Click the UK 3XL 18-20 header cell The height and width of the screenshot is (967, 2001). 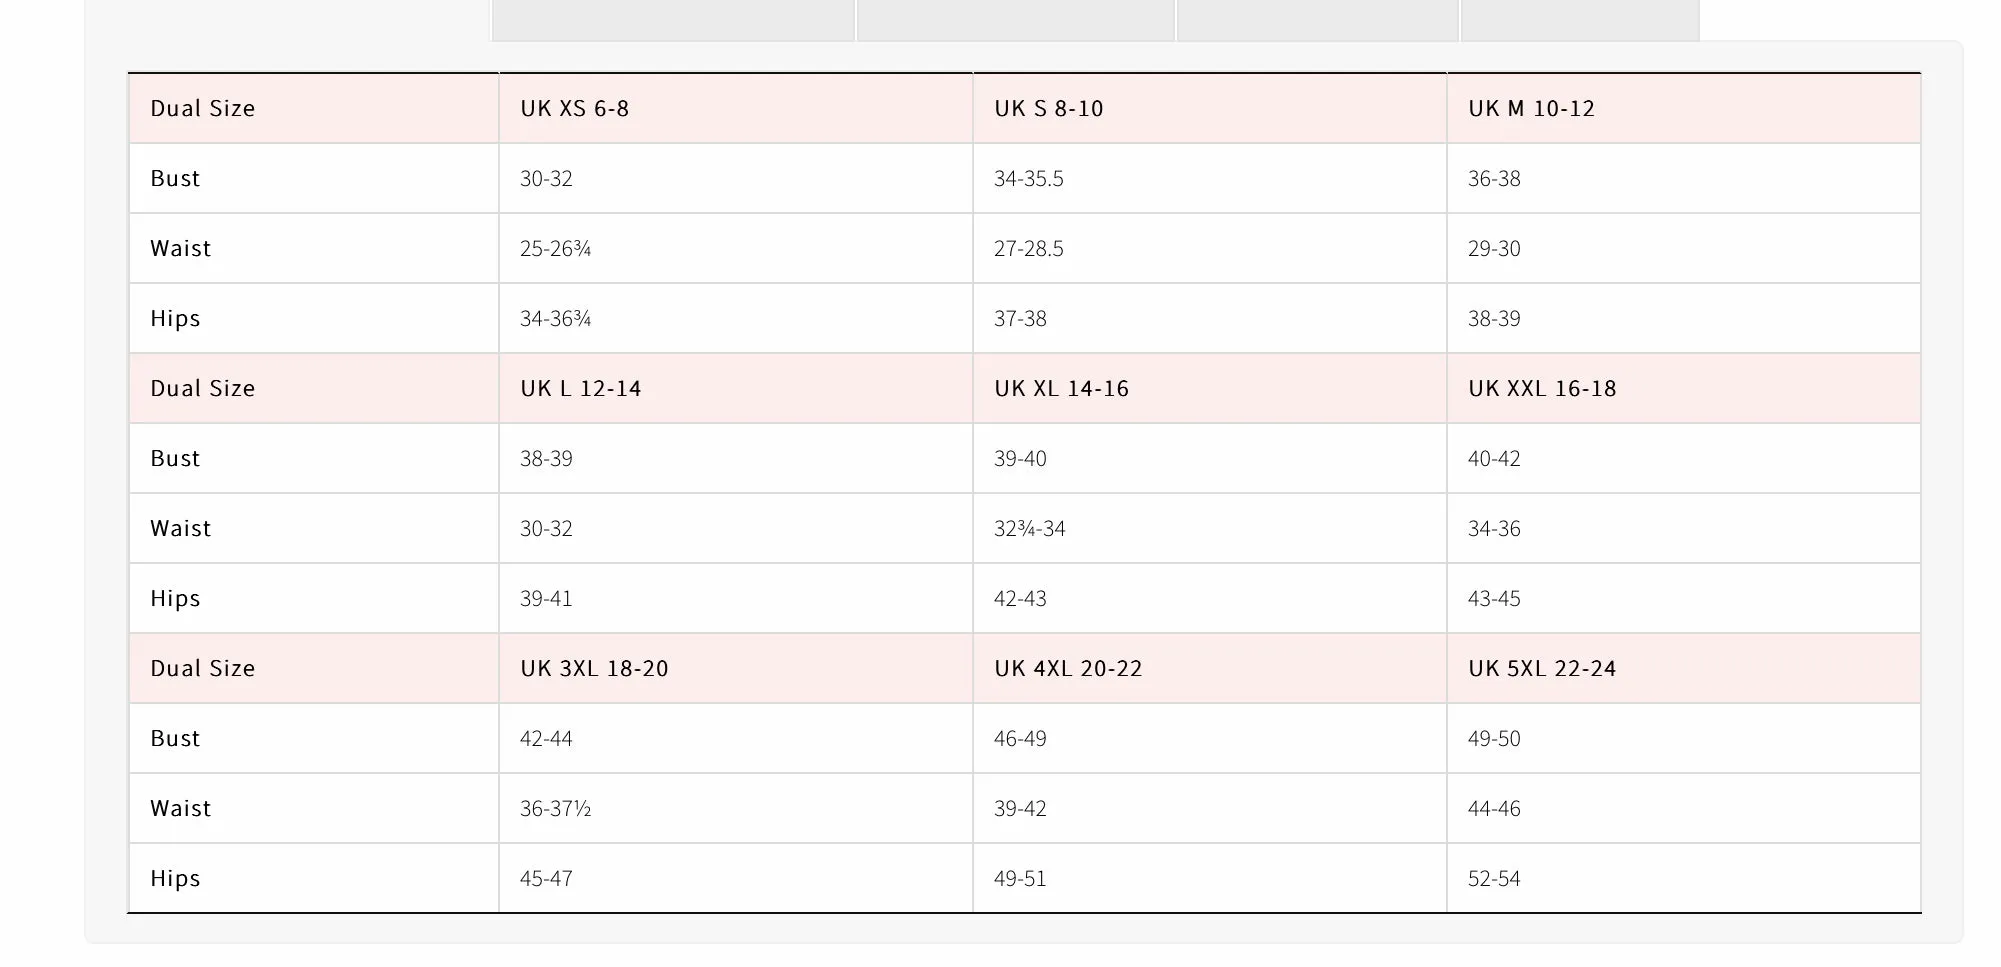[x=736, y=668]
